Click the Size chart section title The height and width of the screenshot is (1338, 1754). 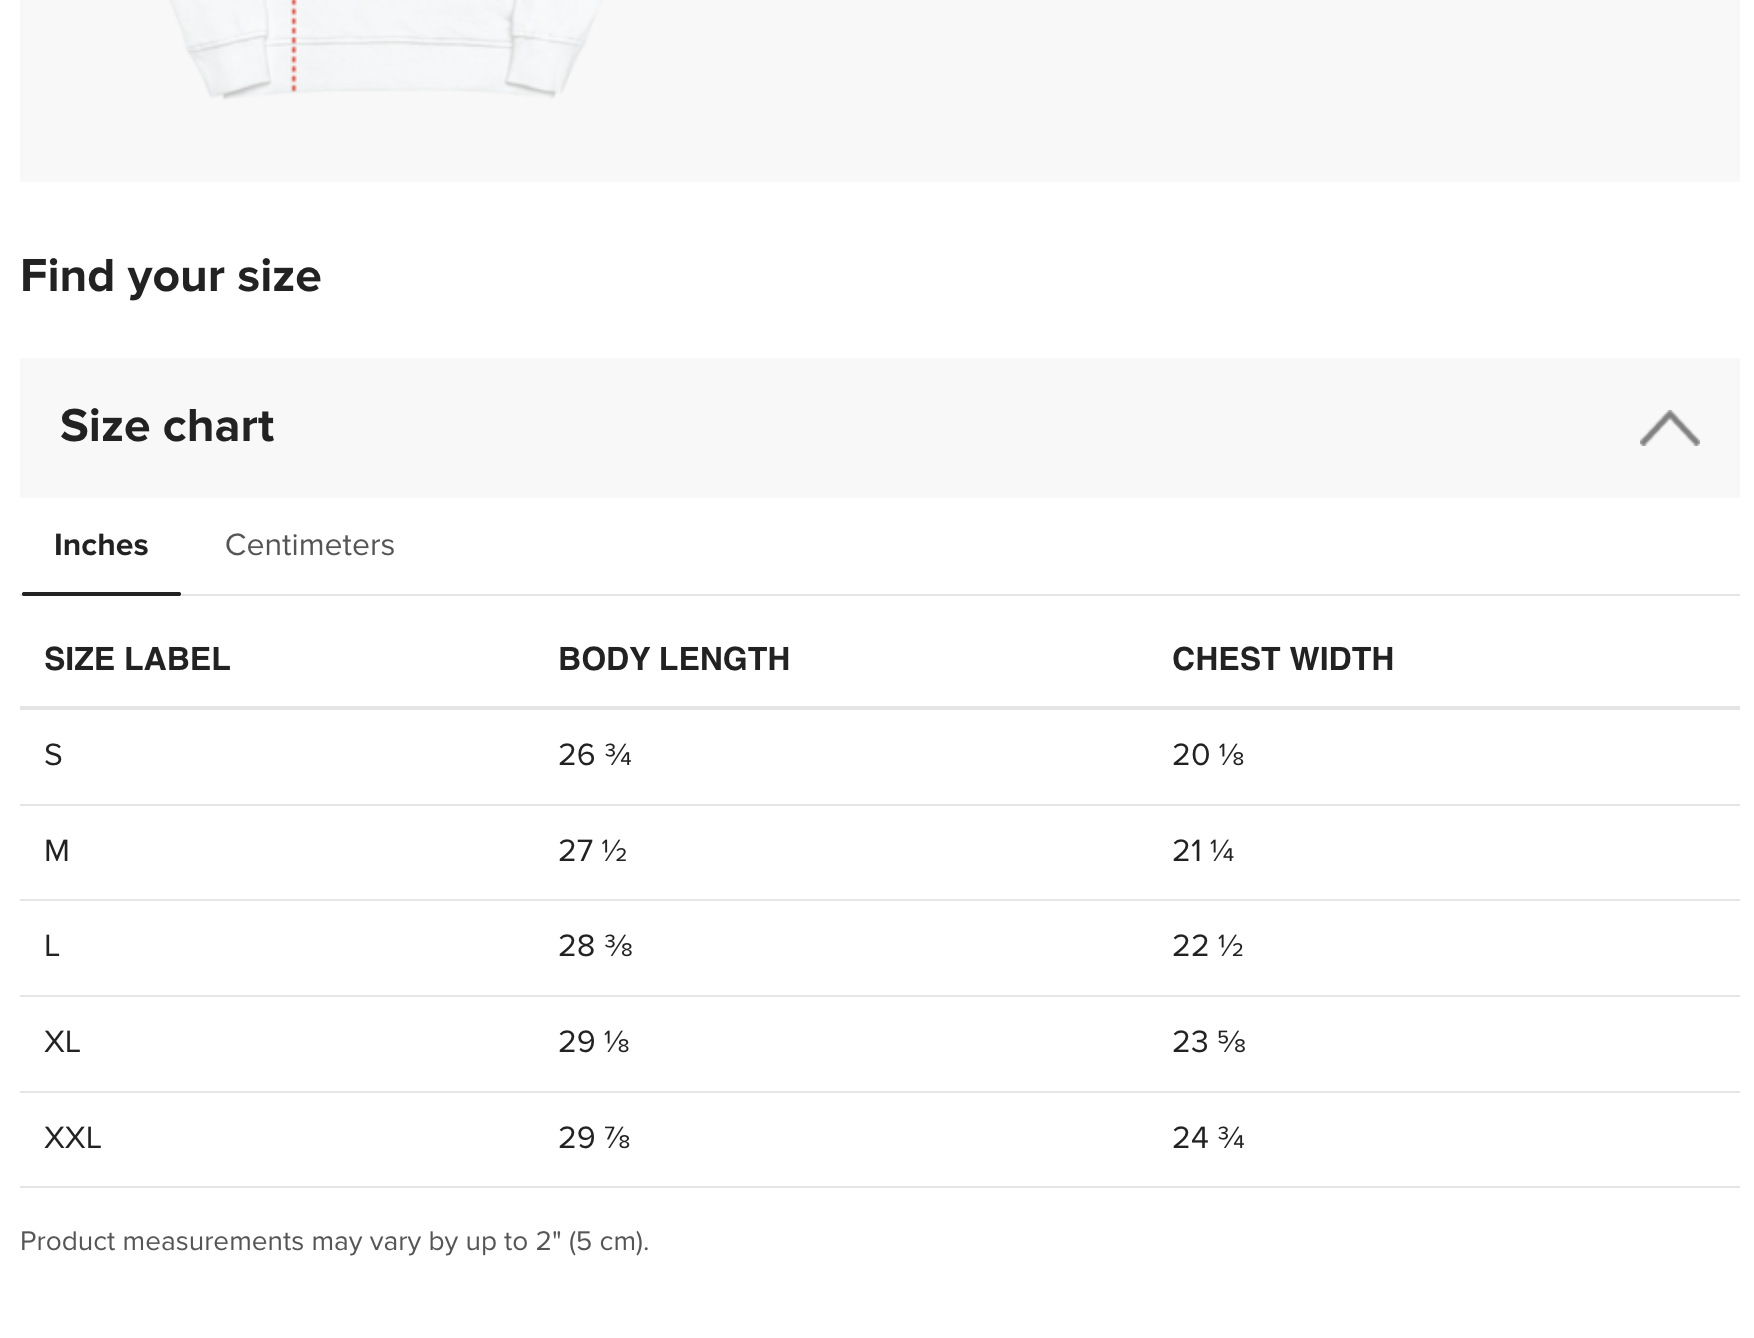(167, 426)
